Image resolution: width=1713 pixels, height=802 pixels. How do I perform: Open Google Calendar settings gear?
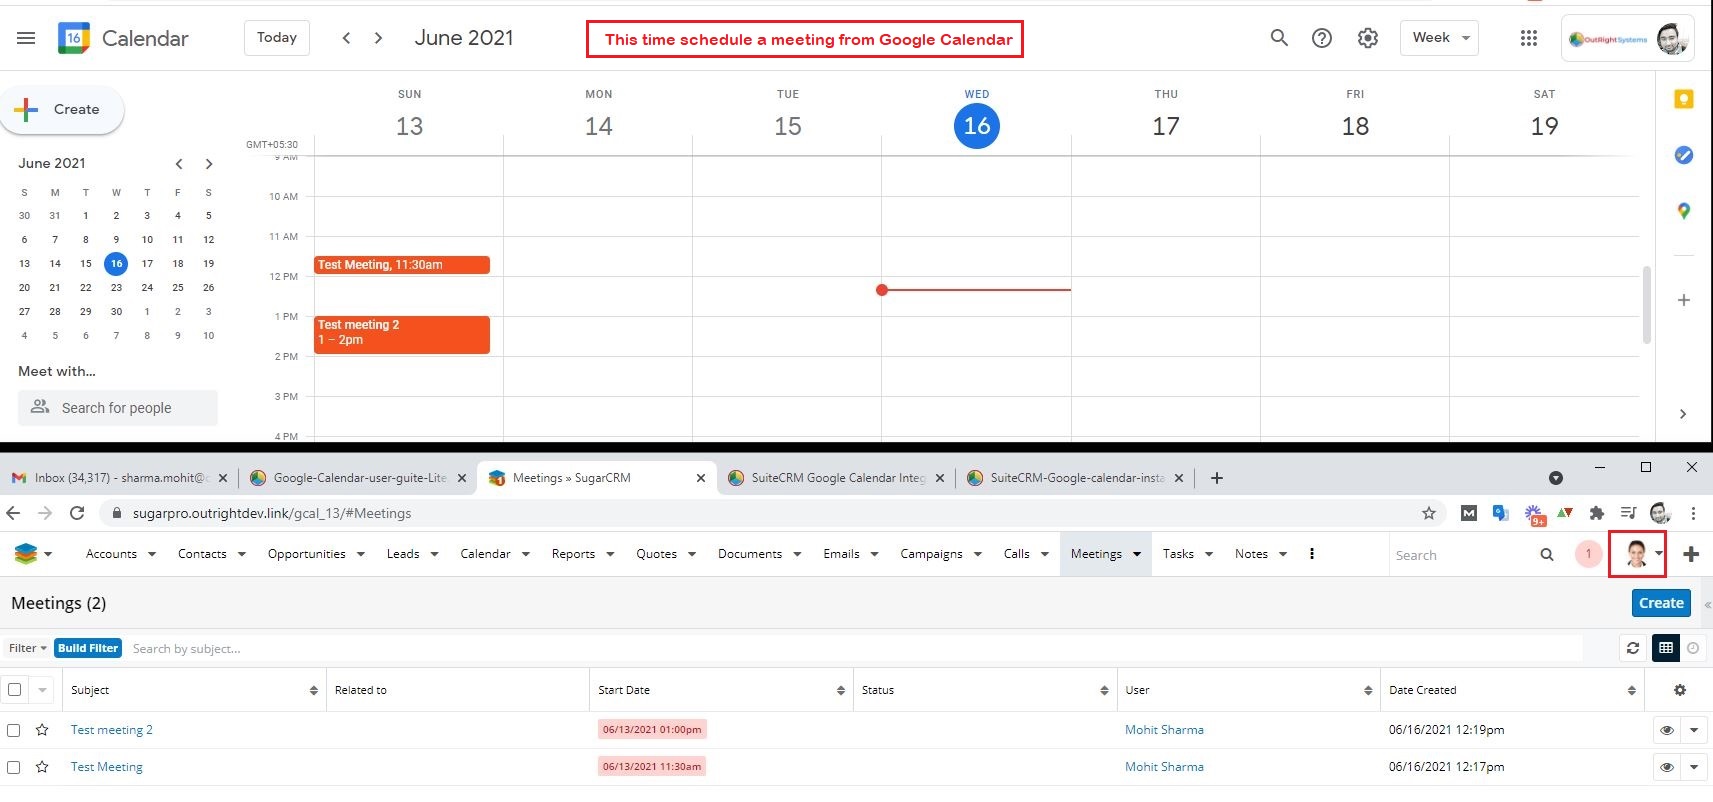click(1368, 38)
